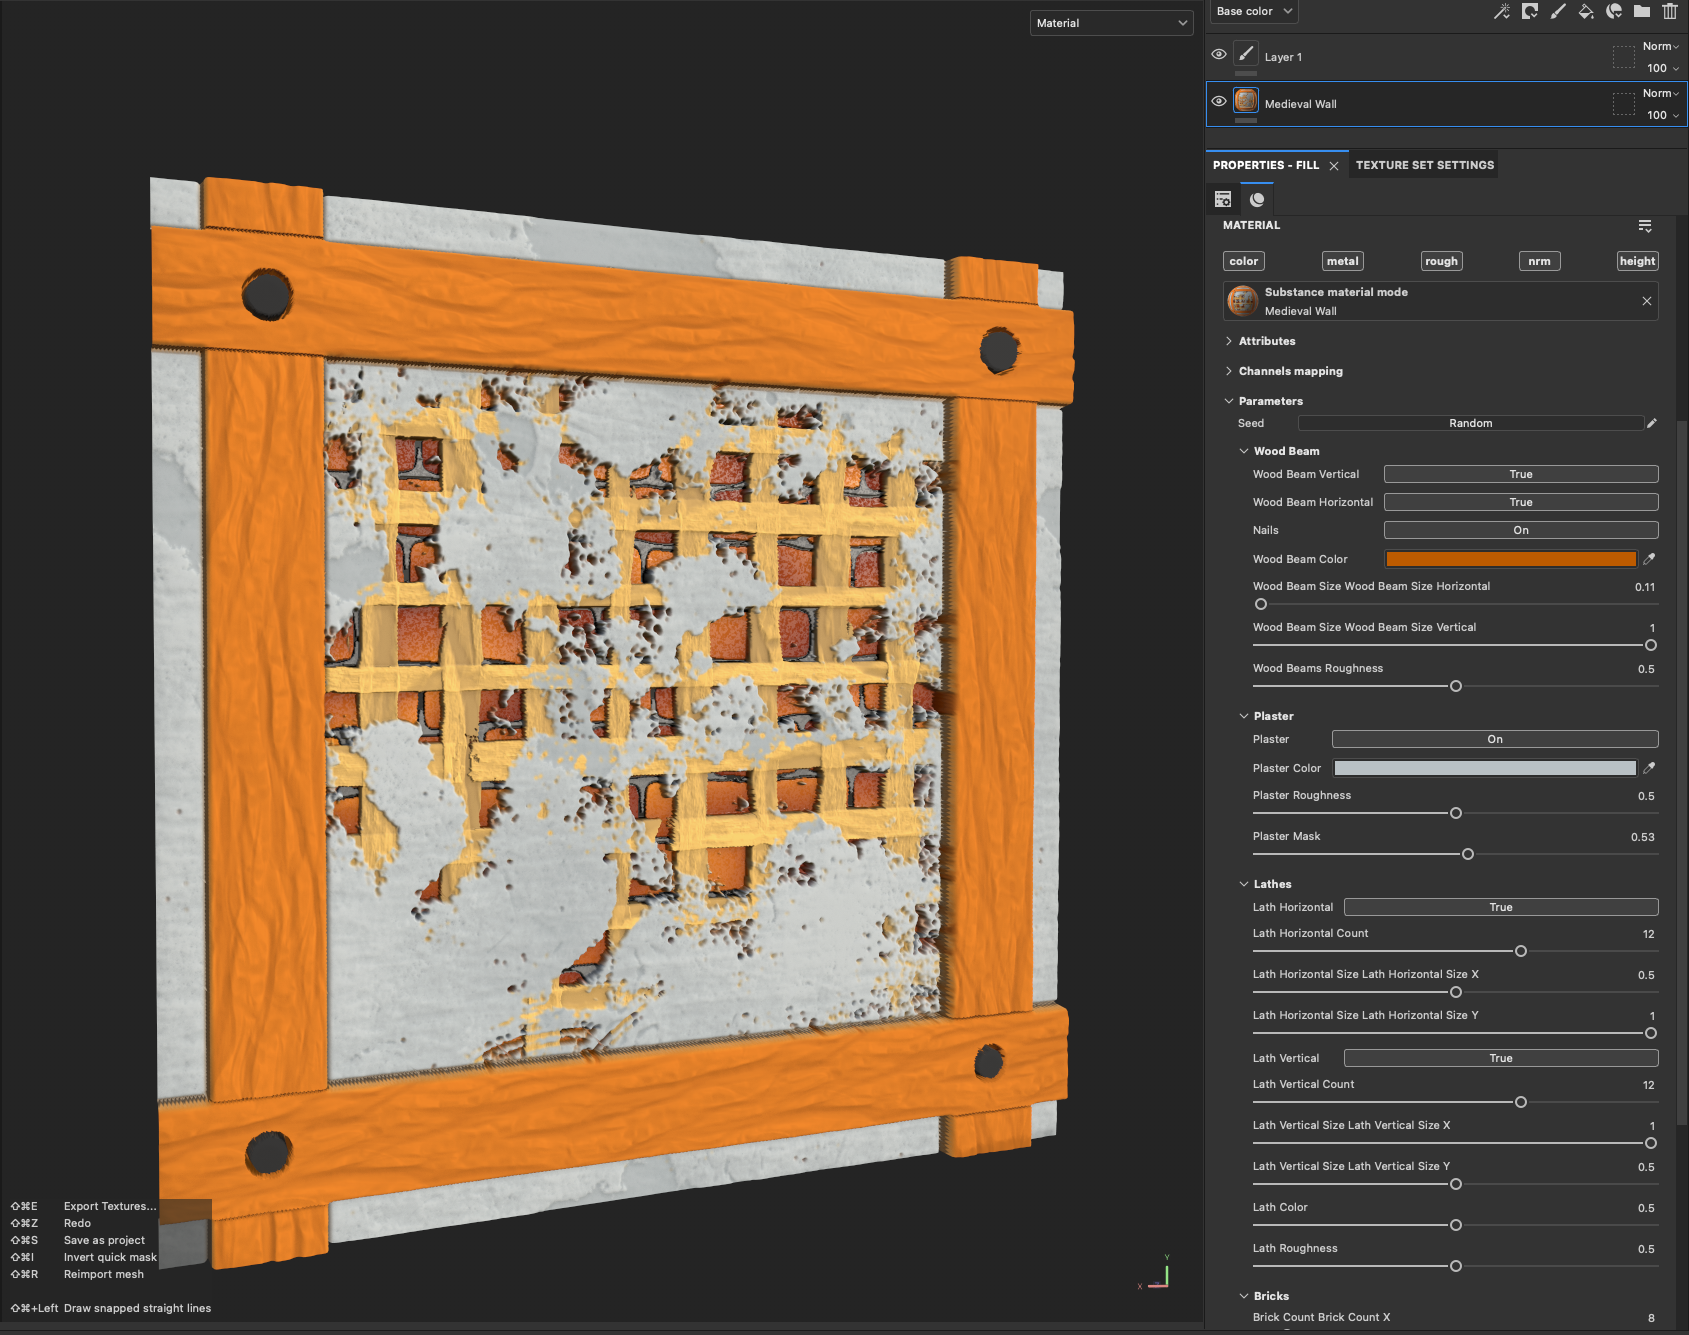Select the Medieval Wall layer thumbnail

(x=1246, y=101)
